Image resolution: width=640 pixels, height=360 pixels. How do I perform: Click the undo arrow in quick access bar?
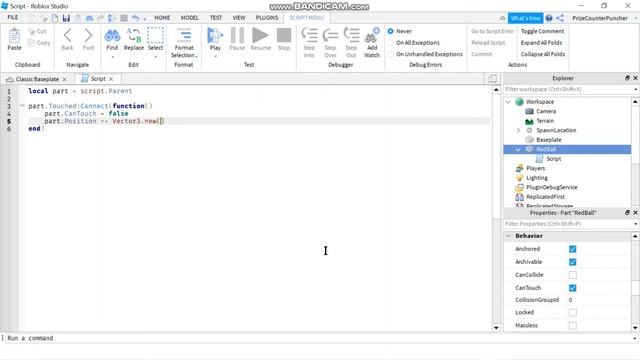135,18
